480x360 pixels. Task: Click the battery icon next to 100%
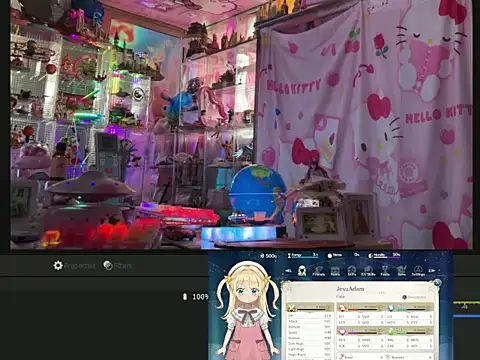click(185, 296)
